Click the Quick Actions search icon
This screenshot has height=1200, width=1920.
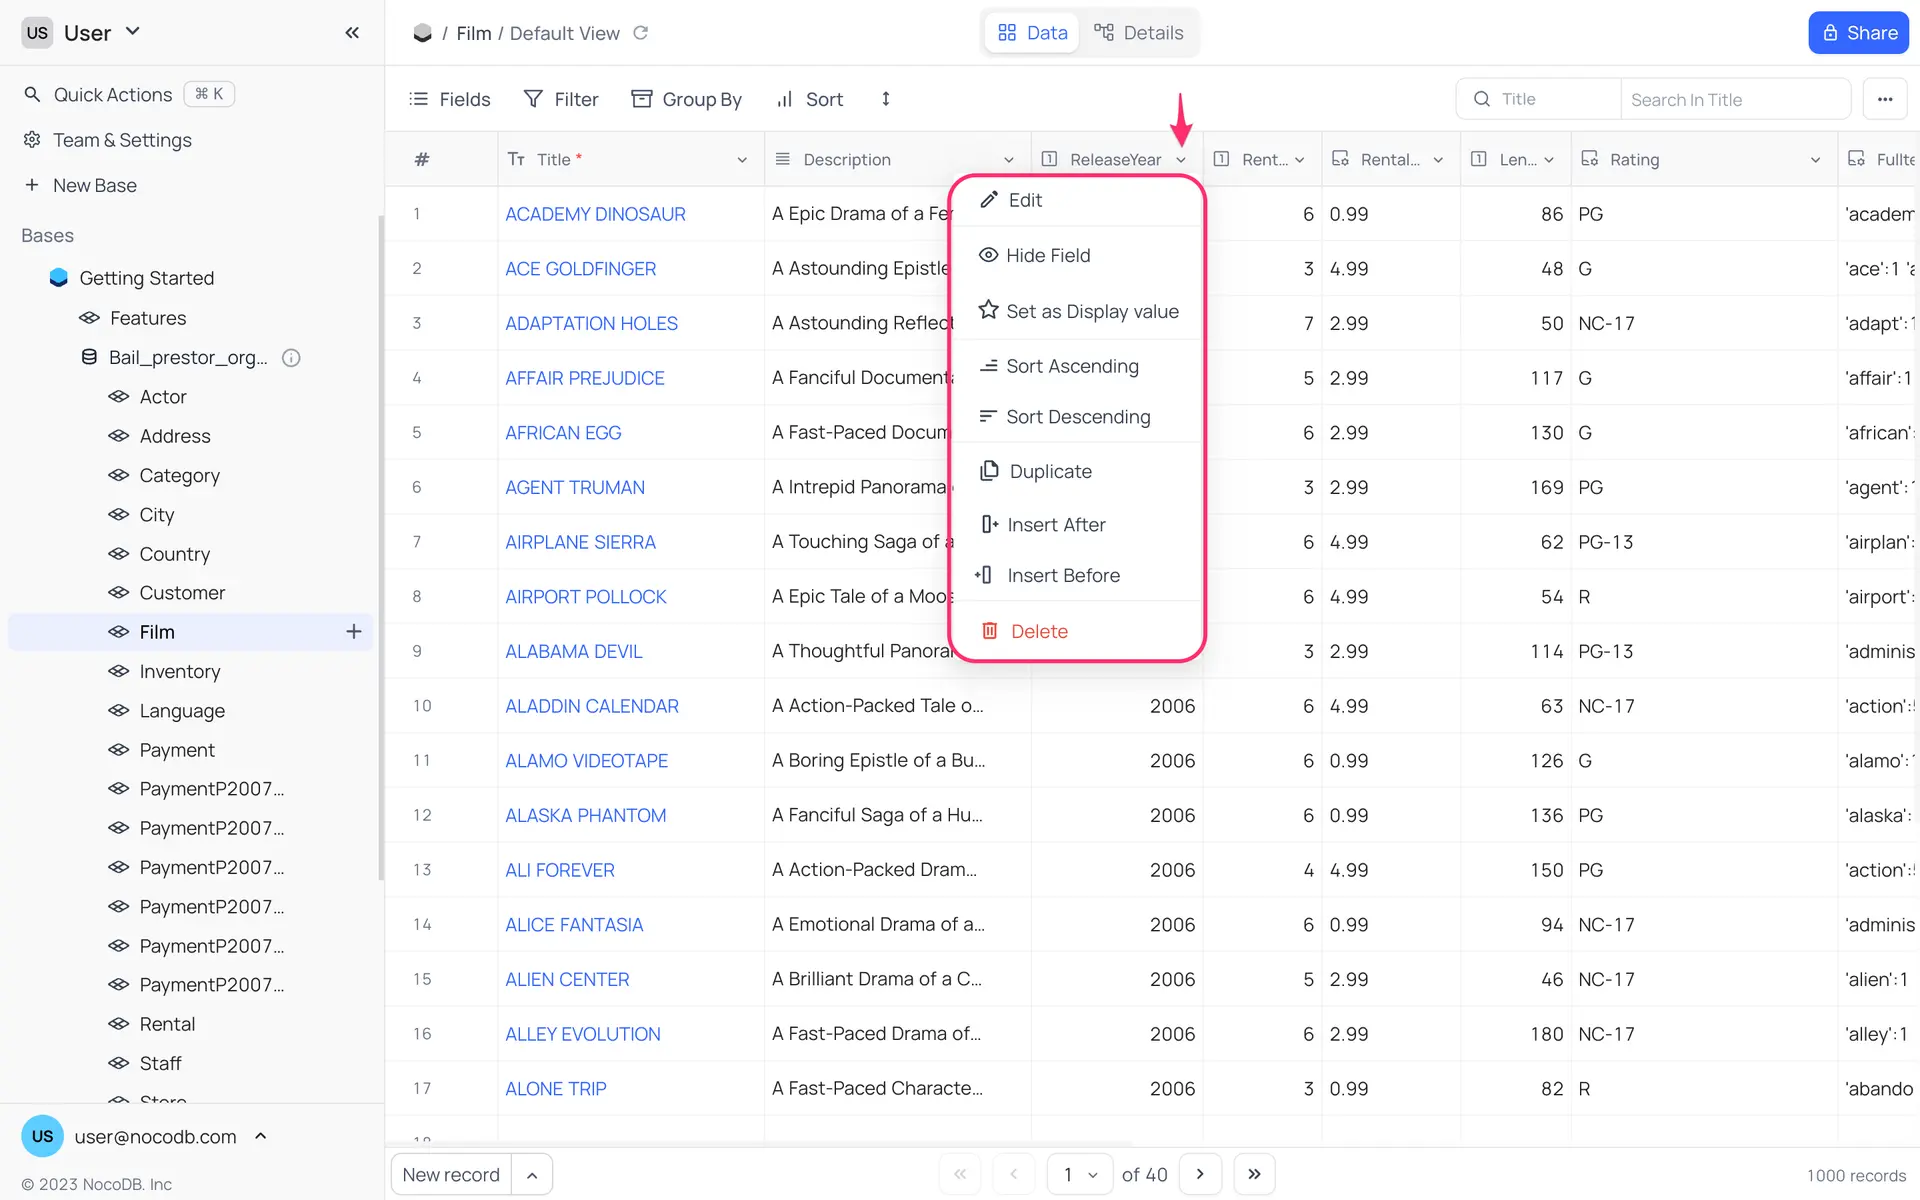32,94
